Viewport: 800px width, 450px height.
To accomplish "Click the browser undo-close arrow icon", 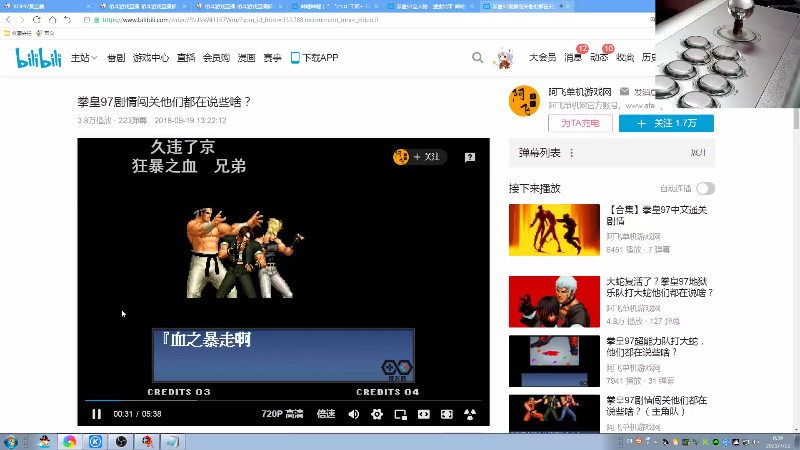I will (x=67, y=19).
